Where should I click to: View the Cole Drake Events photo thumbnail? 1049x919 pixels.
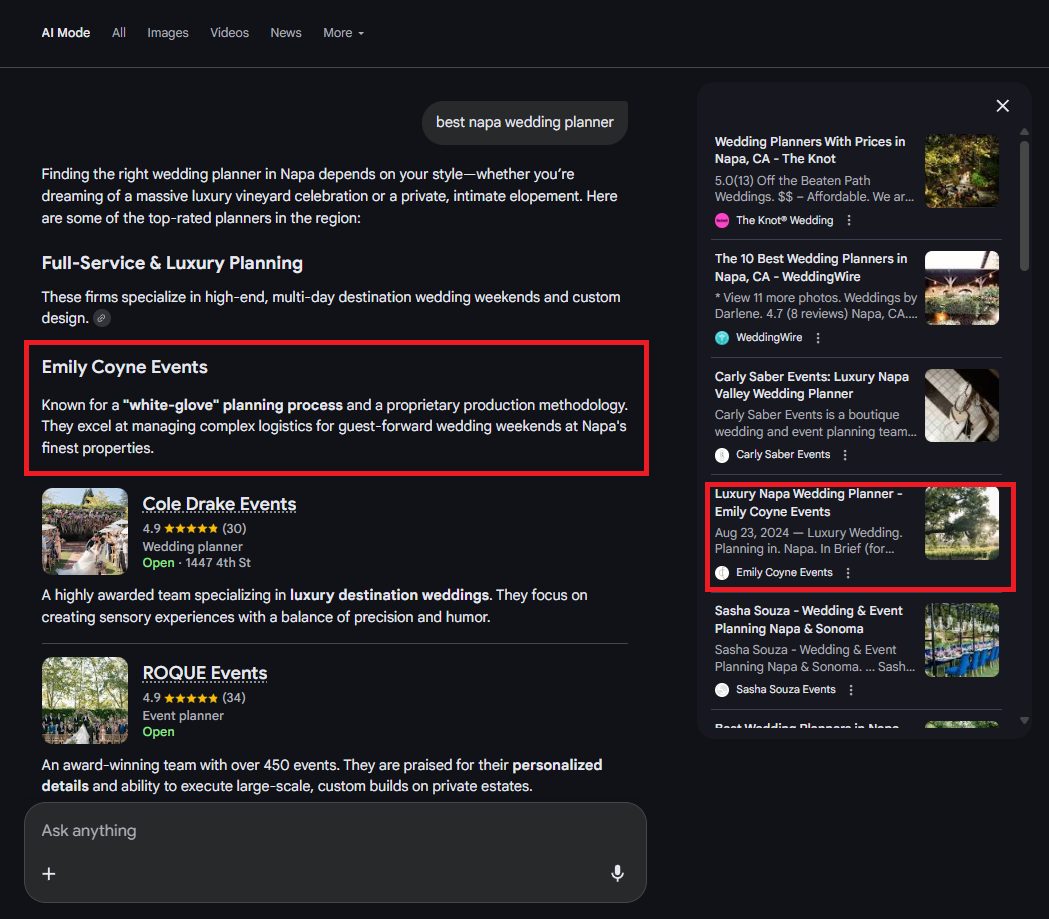(85, 531)
